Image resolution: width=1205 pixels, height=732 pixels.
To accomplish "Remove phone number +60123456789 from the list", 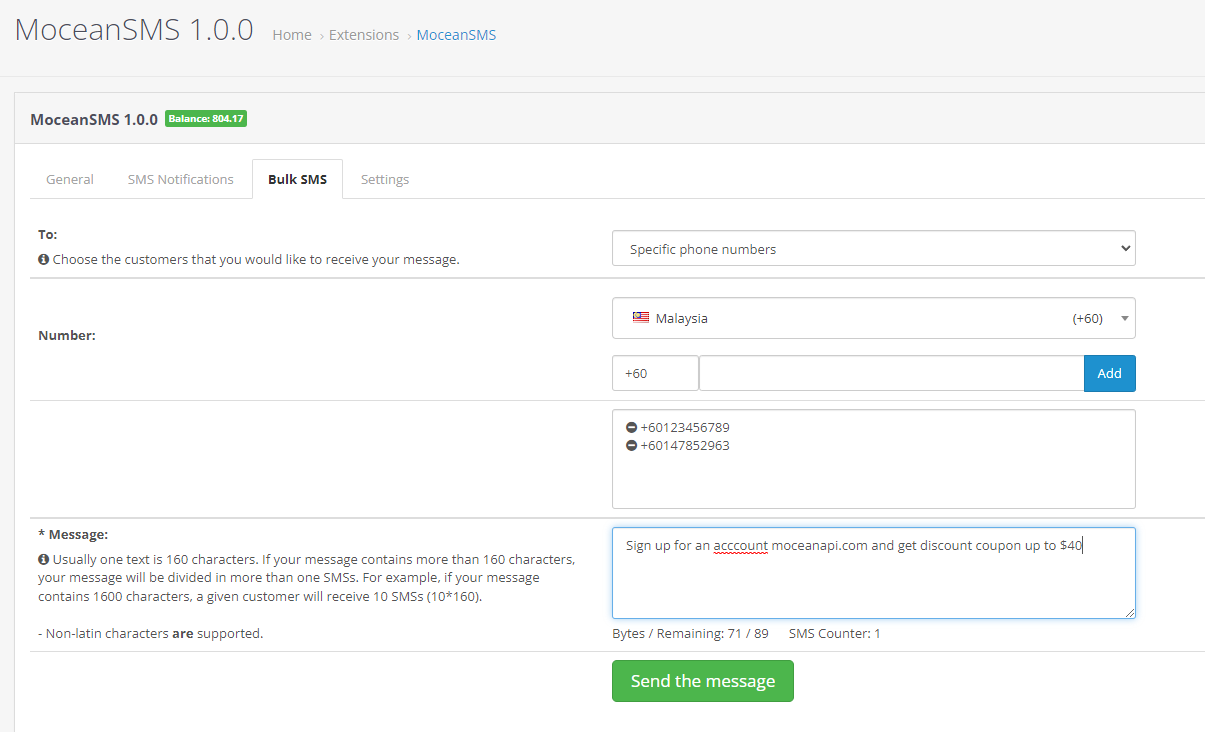I will coord(630,427).
